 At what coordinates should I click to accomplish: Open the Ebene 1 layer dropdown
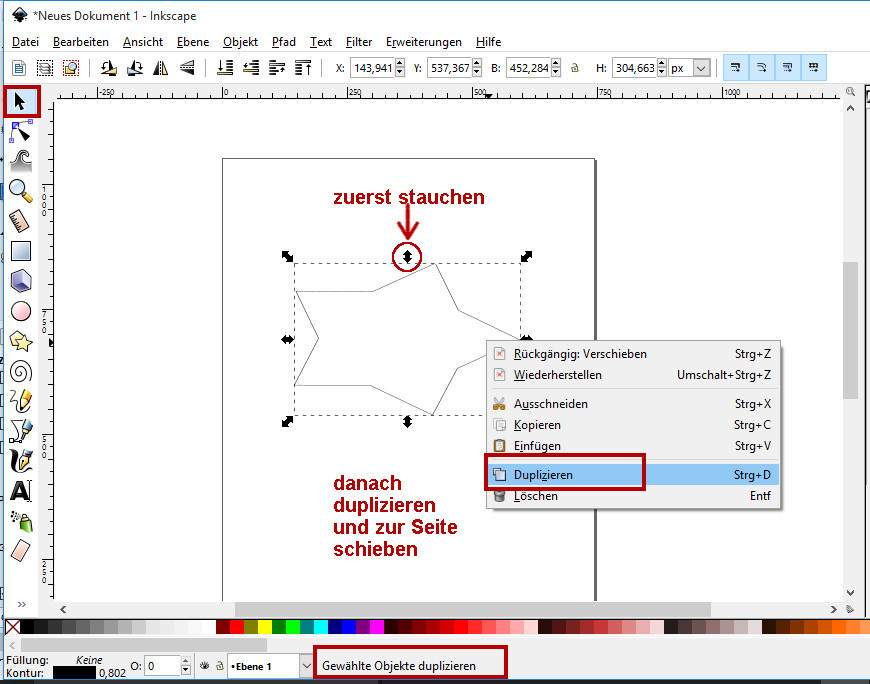click(x=305, y=665)
